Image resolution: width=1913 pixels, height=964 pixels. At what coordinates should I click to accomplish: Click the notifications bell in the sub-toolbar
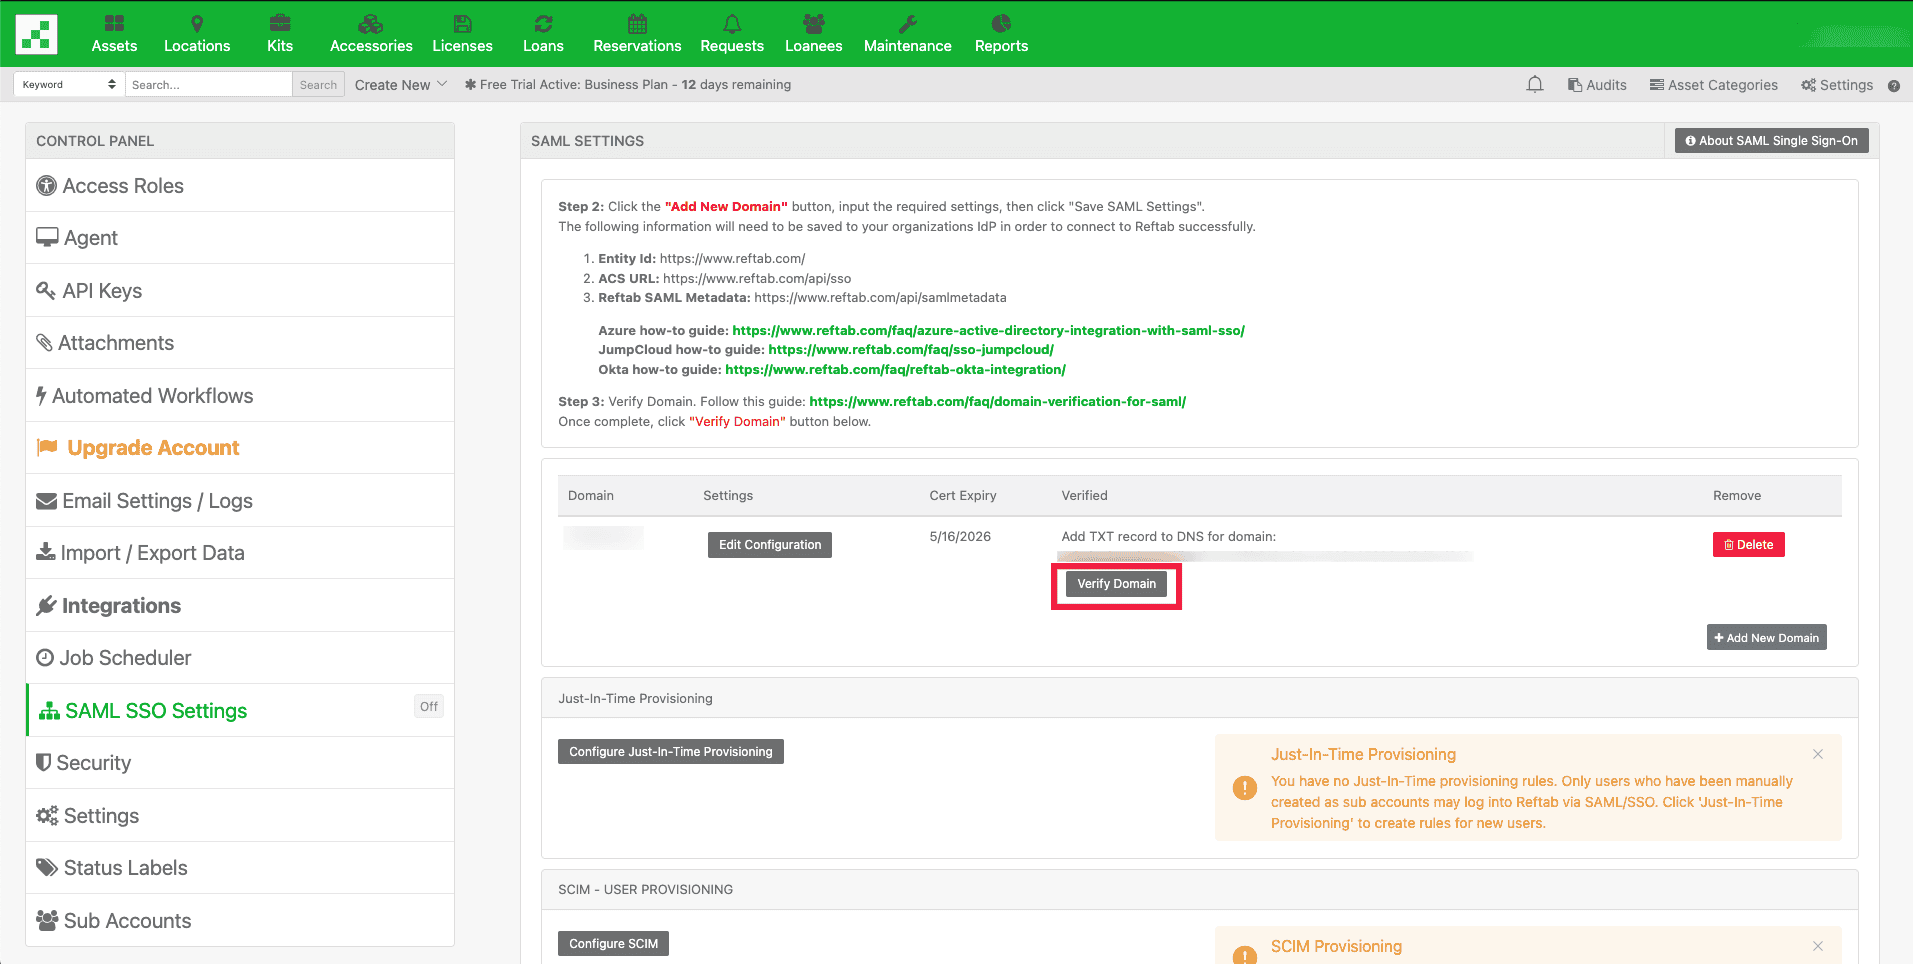[x=1535, y=85]
